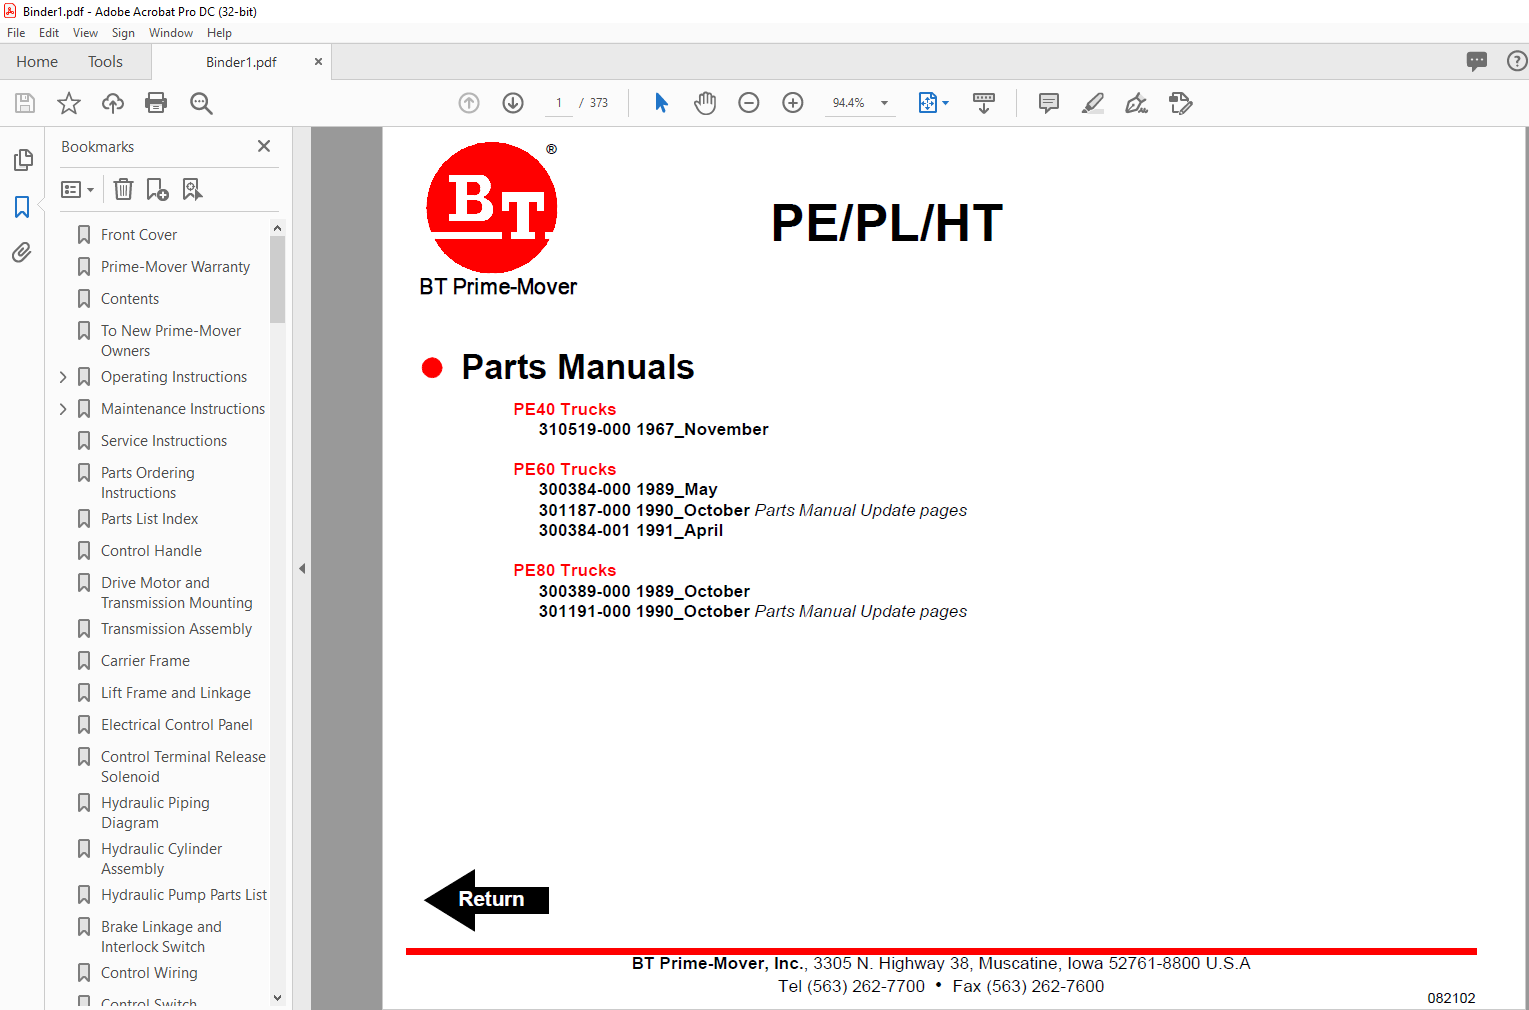Screen dimensions: 1529x1010
Task: Add a new bookmark icon
Action: [157, 189]
